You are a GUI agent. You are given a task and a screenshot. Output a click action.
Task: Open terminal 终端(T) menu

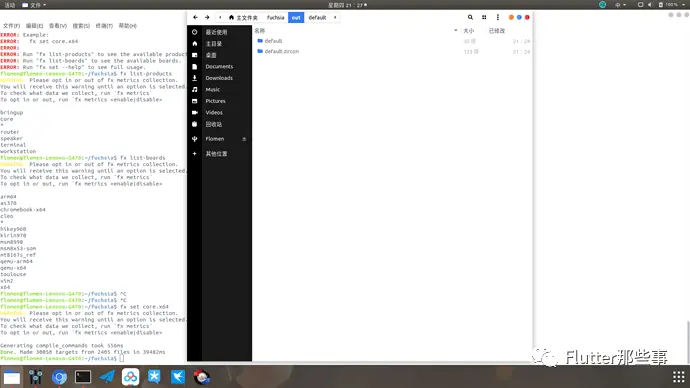pyautogui.click(x=104, y=26)
